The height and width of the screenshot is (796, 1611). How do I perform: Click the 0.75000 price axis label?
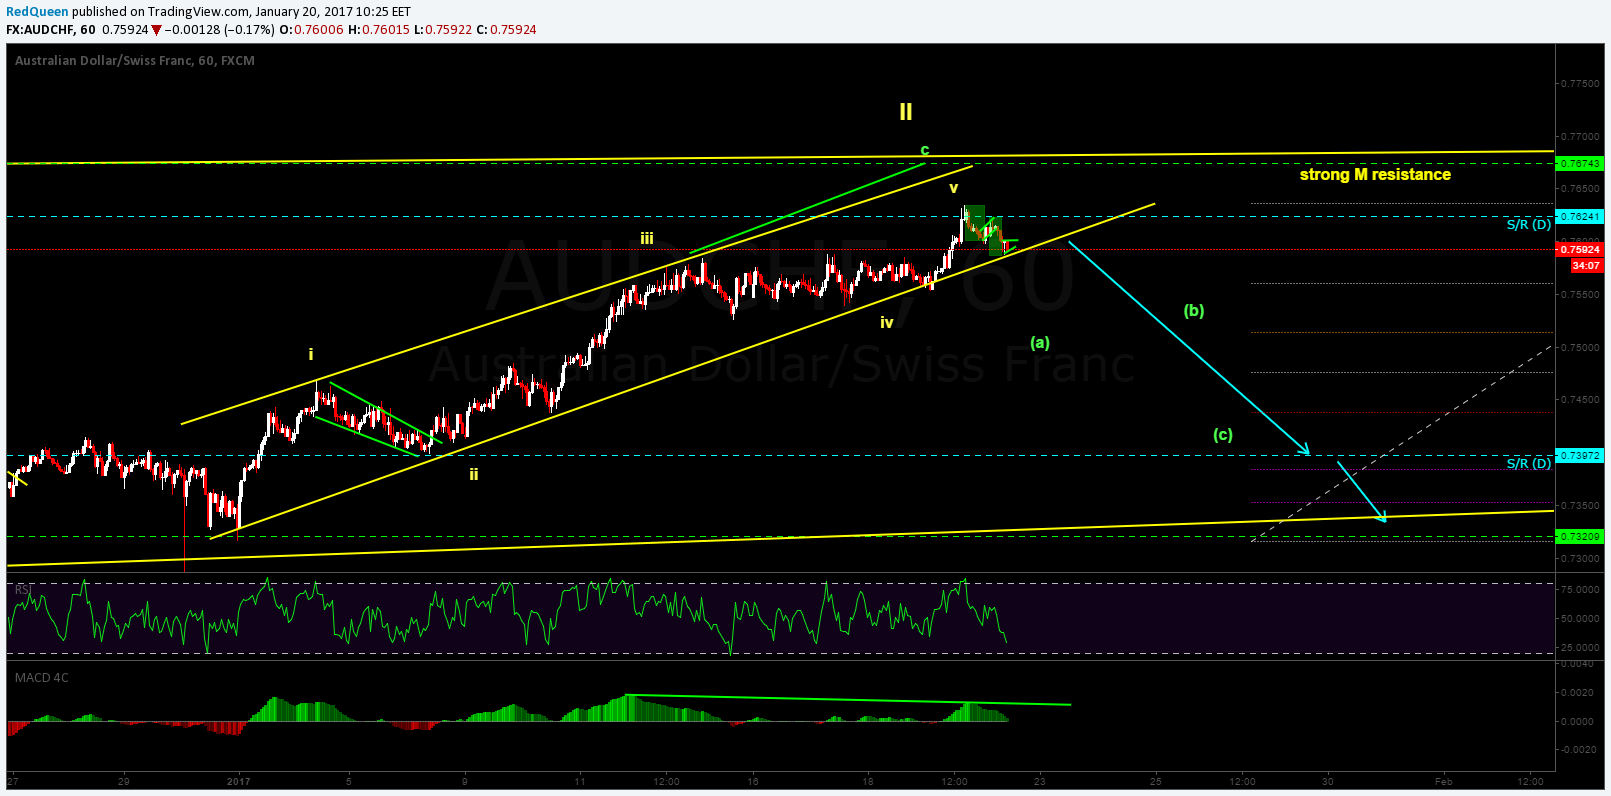pyautogui.click(x=1581, y=347)
